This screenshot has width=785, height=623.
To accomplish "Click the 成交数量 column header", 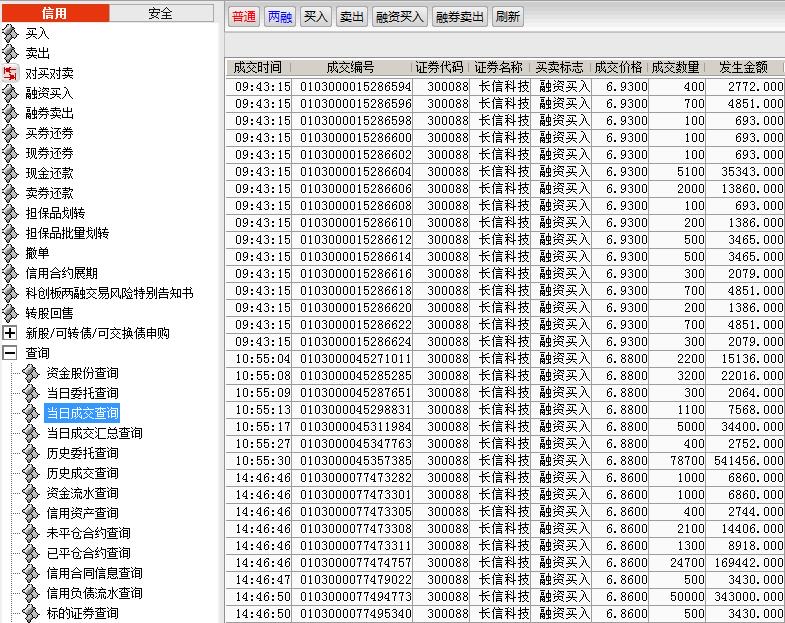I will pyautogui.click(x=676, y=67).
